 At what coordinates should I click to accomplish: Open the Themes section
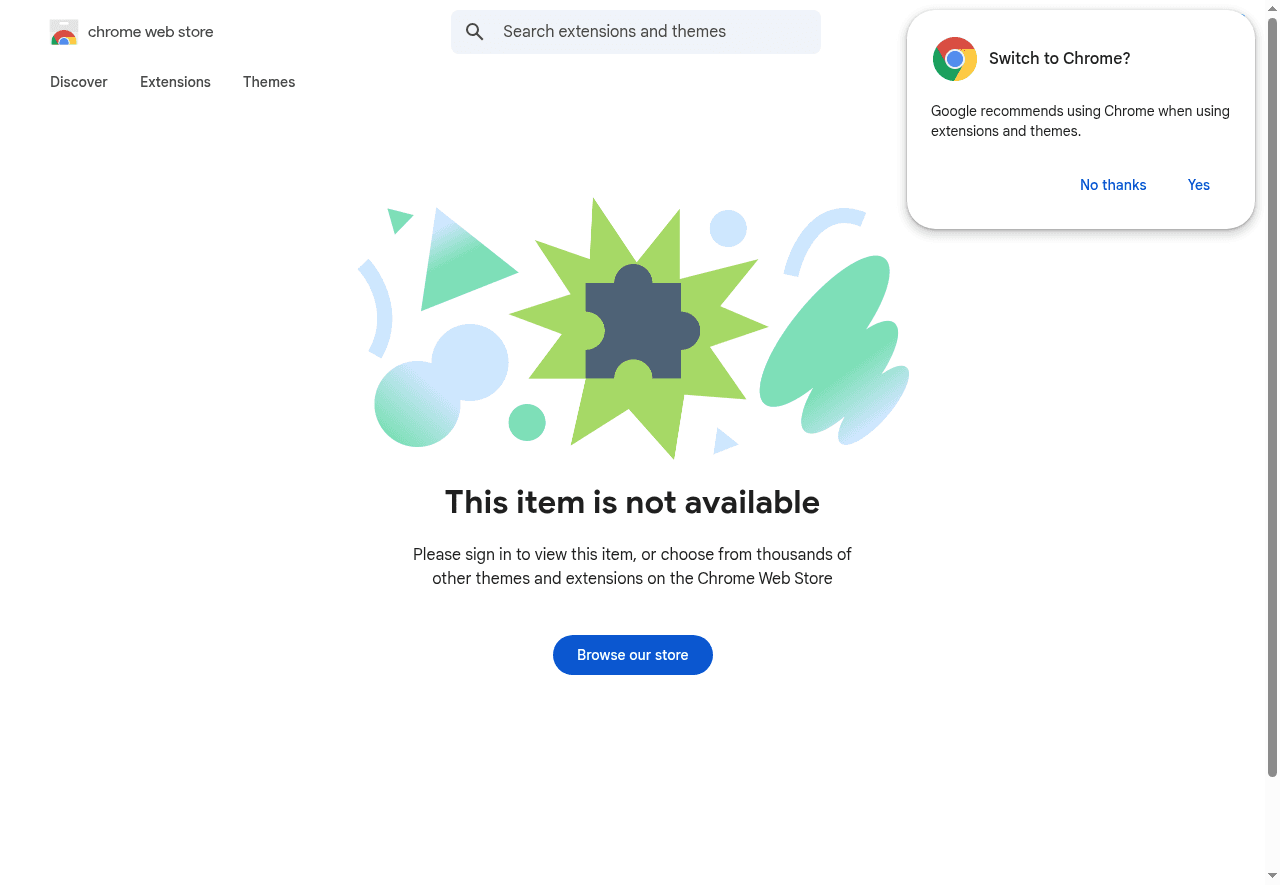(x=269, y=82)
